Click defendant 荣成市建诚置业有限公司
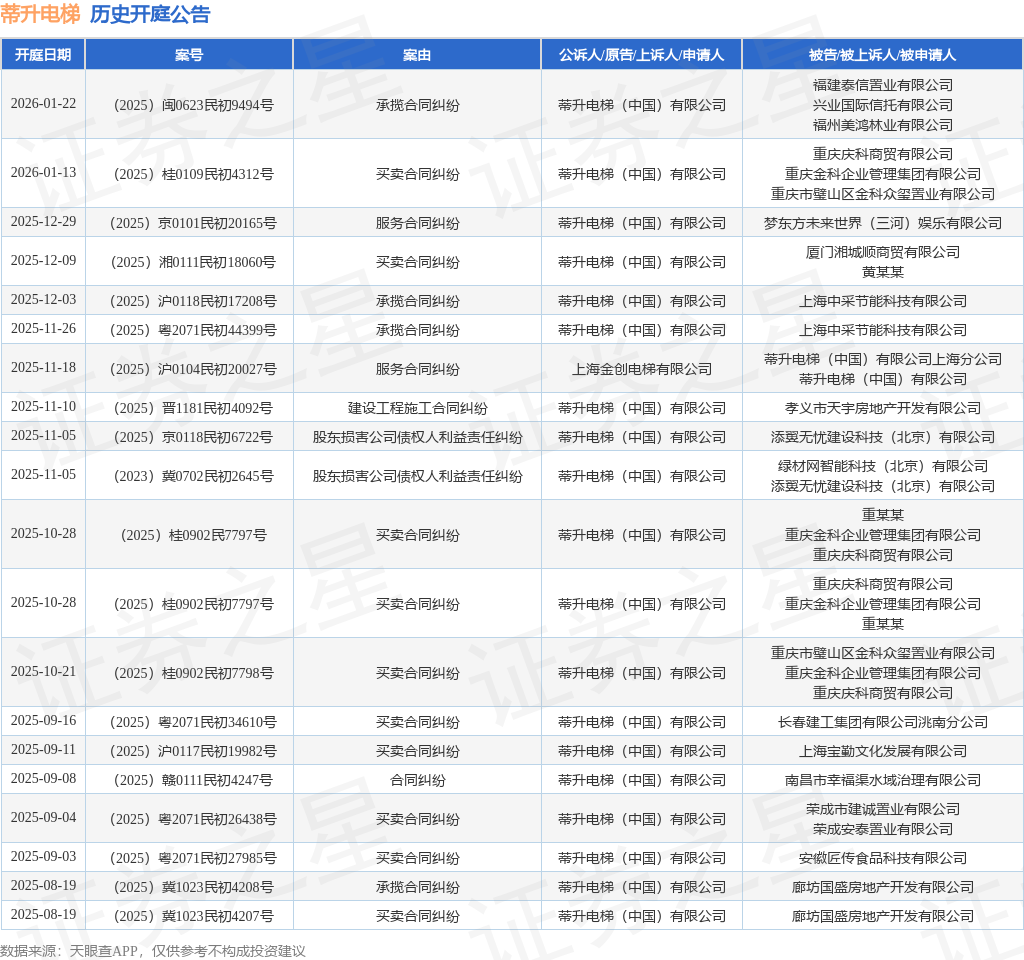Viewport: 1024px width, 960px height. click(883, 809)
